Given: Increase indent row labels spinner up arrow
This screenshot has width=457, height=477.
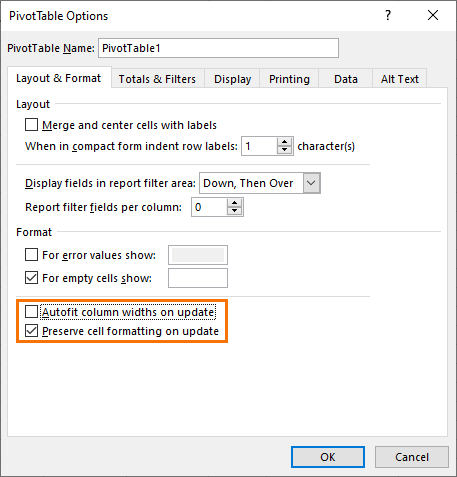Looking at the screenshot, I should click(x=284, y=142).
